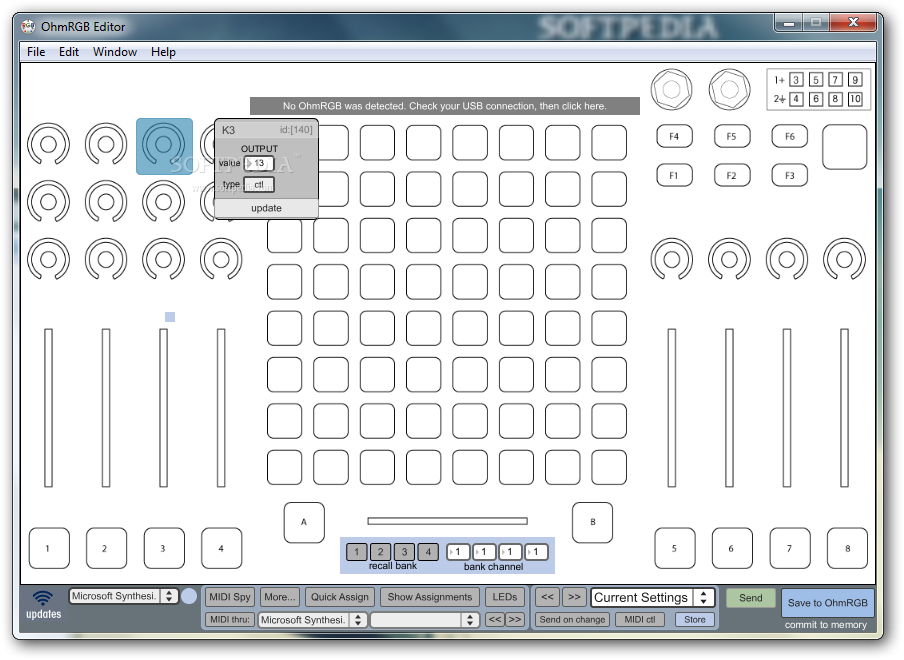Click the large blank pad next to F6
The height and width of the screenshot is (660, 904).
[x=845, y=147]
